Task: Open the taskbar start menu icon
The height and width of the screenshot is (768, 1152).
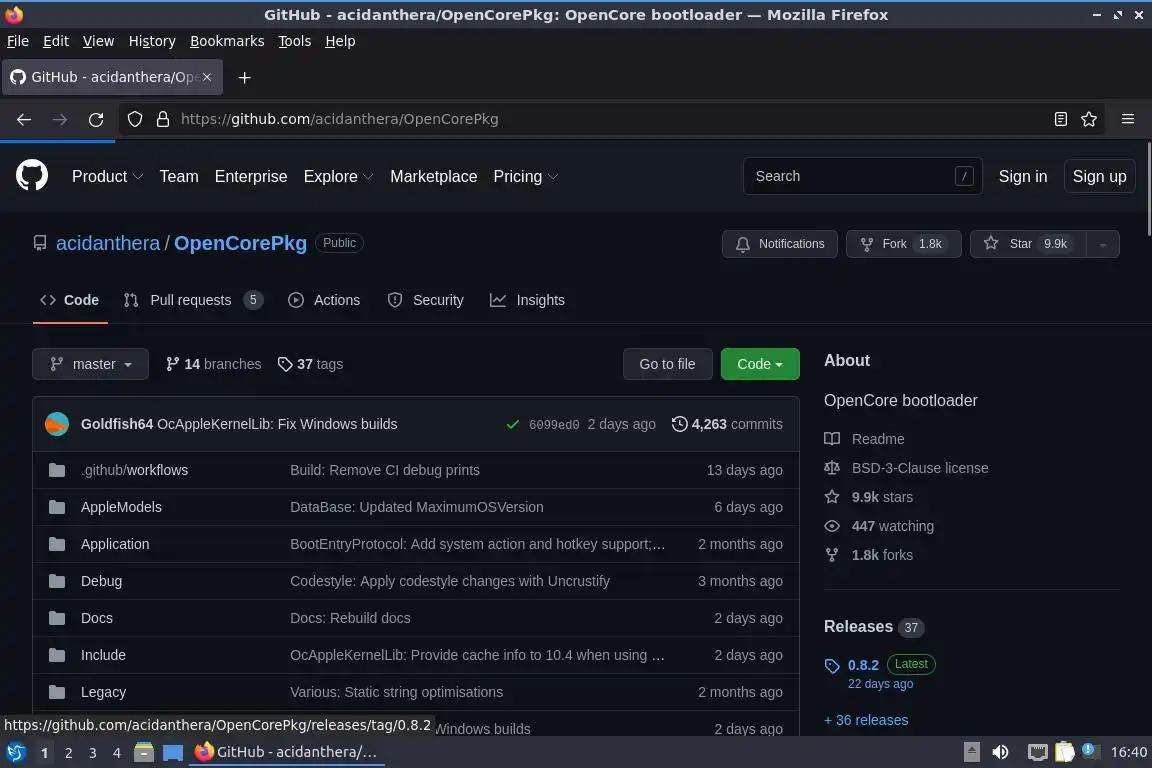Action: click(15, 752)
